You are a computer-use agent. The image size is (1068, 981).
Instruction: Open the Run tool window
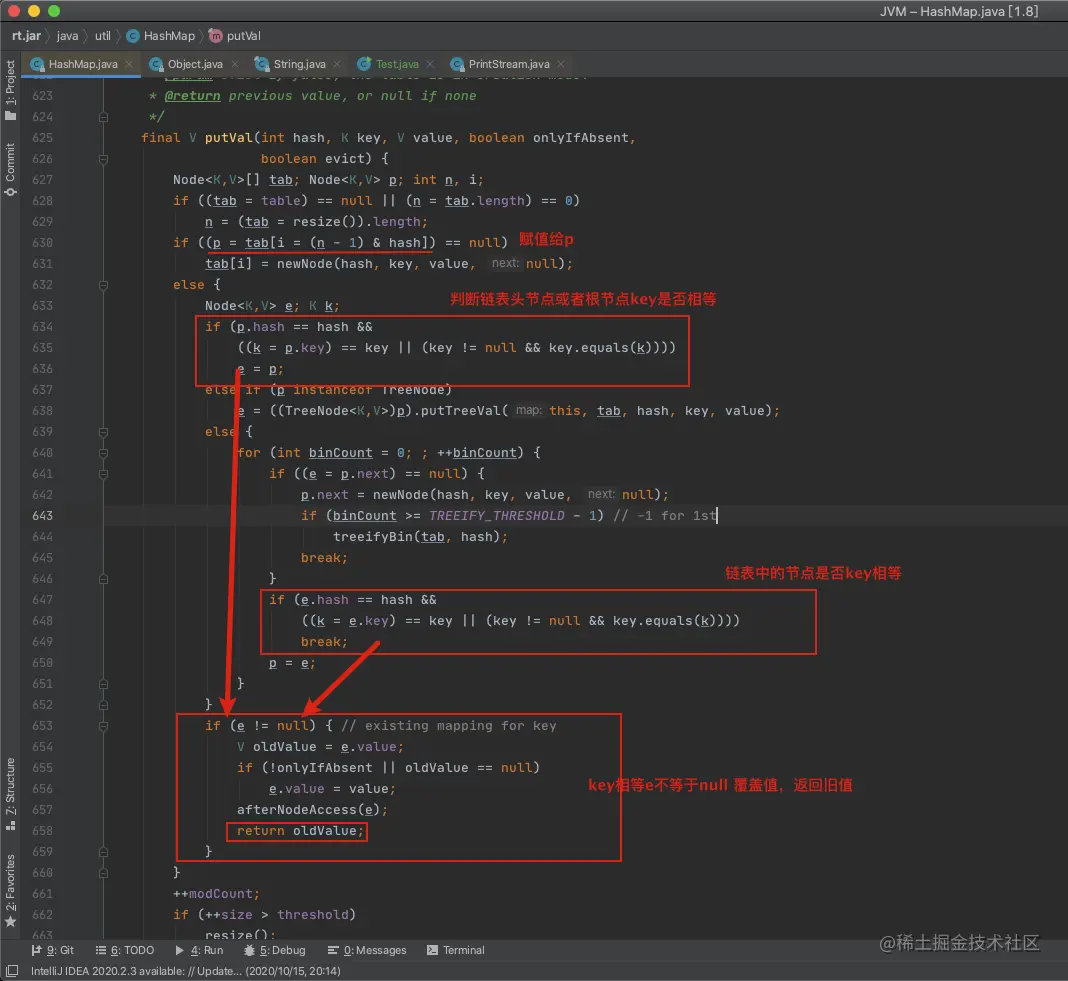point(199,950)
